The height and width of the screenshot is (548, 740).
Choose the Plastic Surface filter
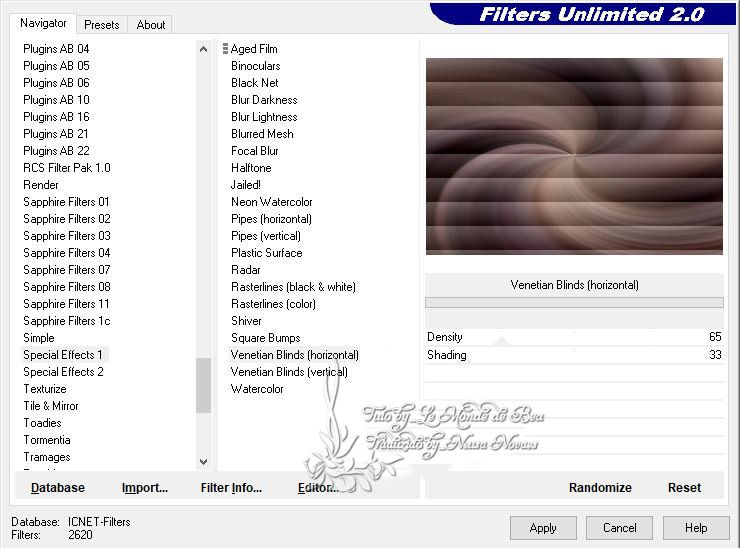point(266,253)
